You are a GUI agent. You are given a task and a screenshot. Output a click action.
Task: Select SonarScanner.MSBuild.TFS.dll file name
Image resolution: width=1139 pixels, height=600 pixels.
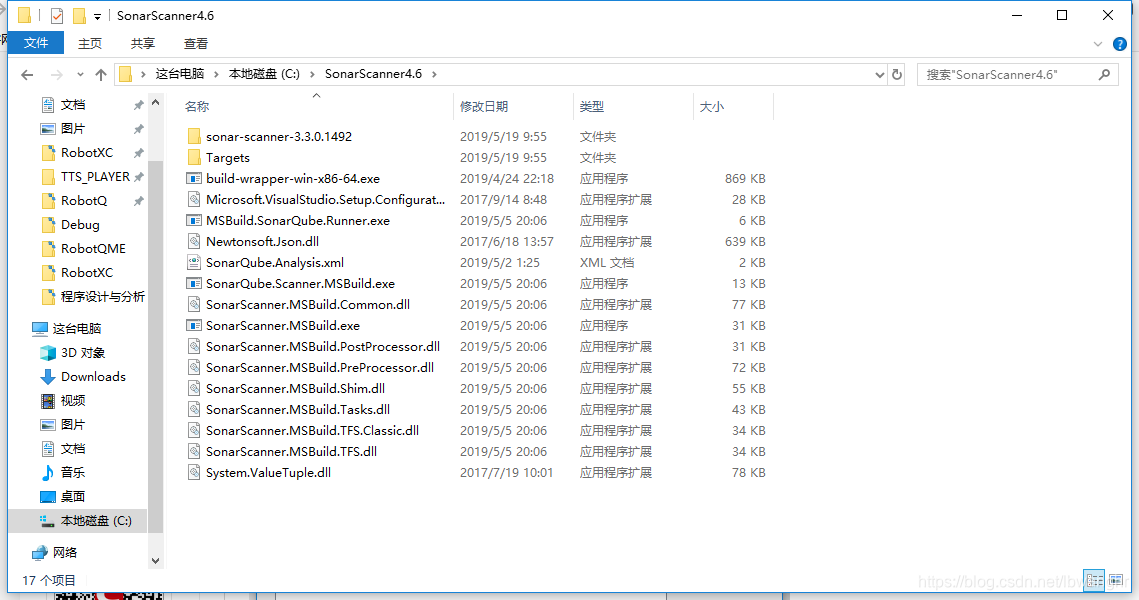point(291,453)
